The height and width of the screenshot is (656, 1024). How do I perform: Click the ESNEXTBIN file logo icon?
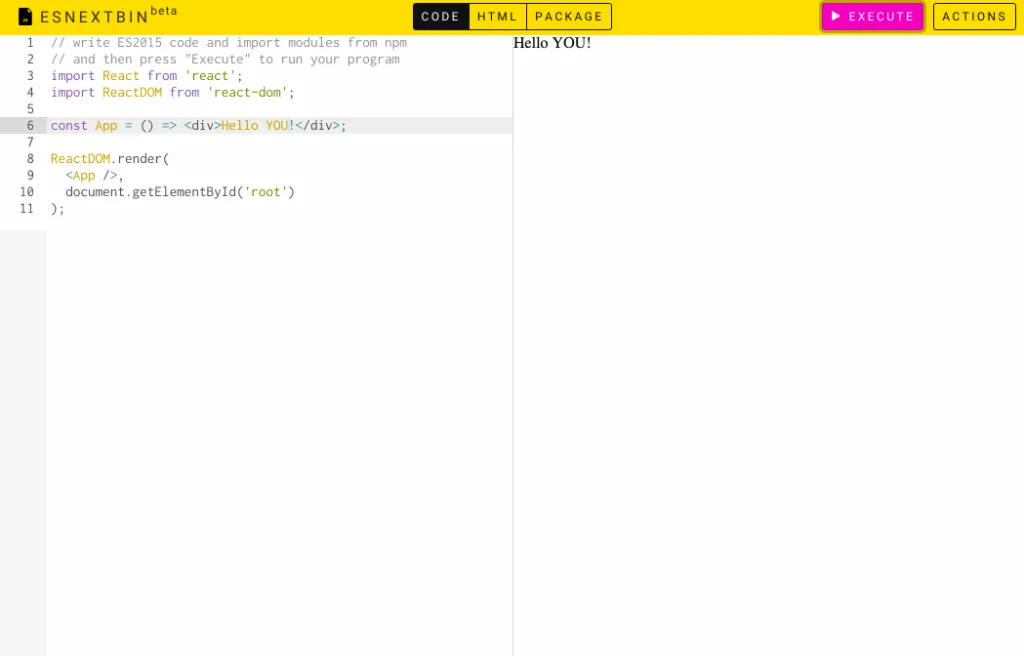[x=25, y=17]
